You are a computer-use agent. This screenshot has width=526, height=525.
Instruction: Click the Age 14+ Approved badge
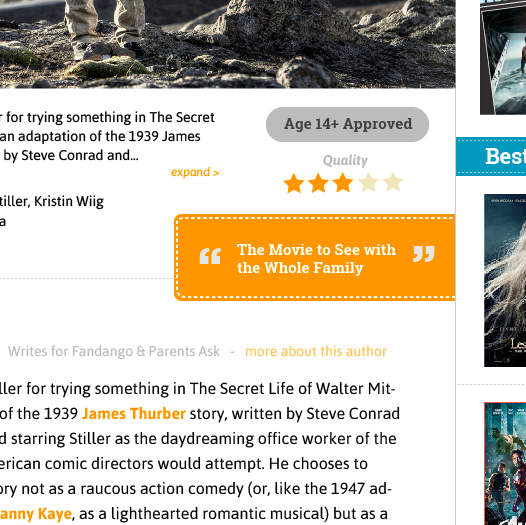click(348, 124)
